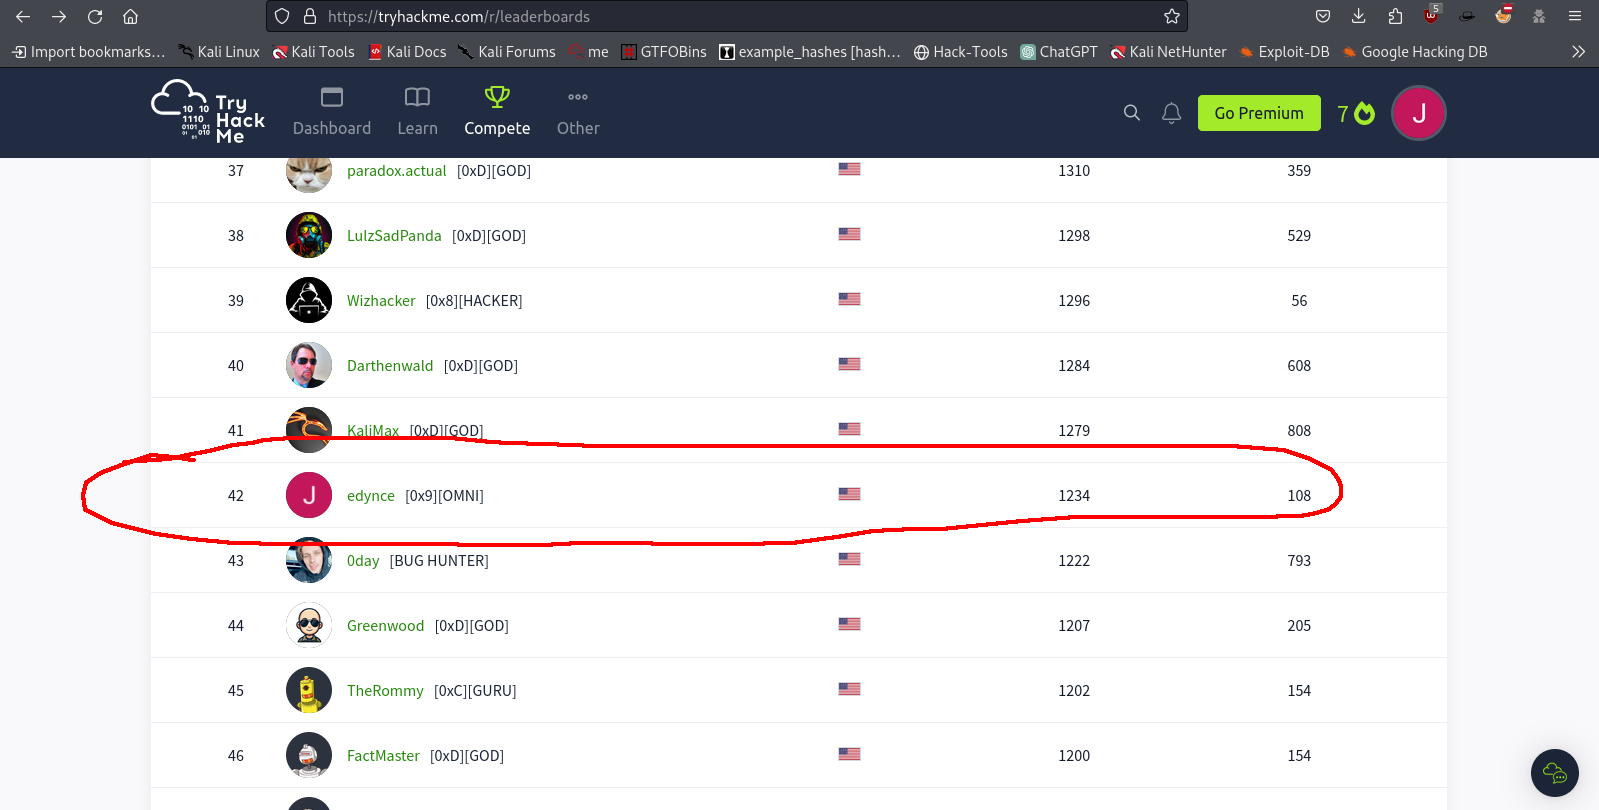Click the Go Premium button
The image size is (1599, 810).
coord(1258,113)
